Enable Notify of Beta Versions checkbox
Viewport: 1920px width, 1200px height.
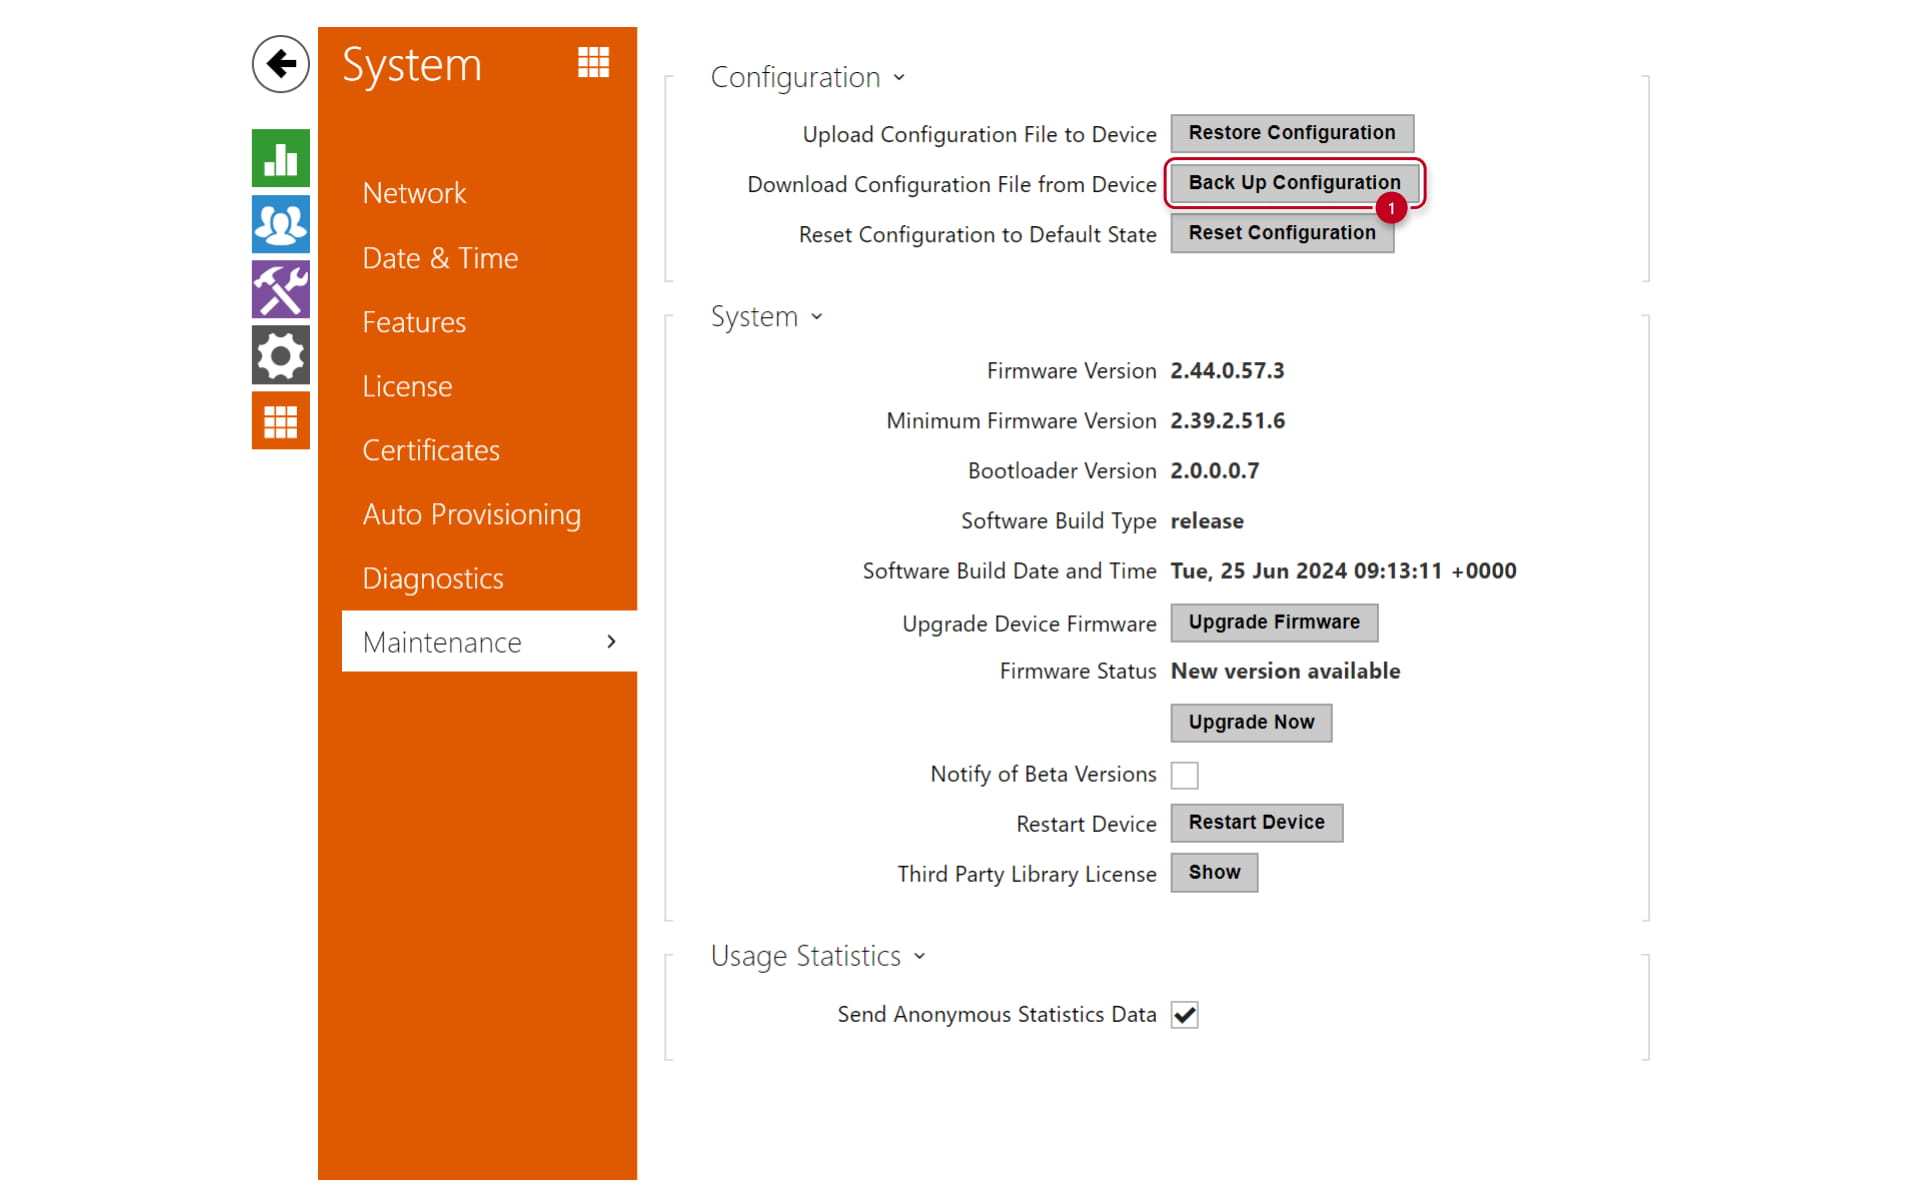point(1184,775)
